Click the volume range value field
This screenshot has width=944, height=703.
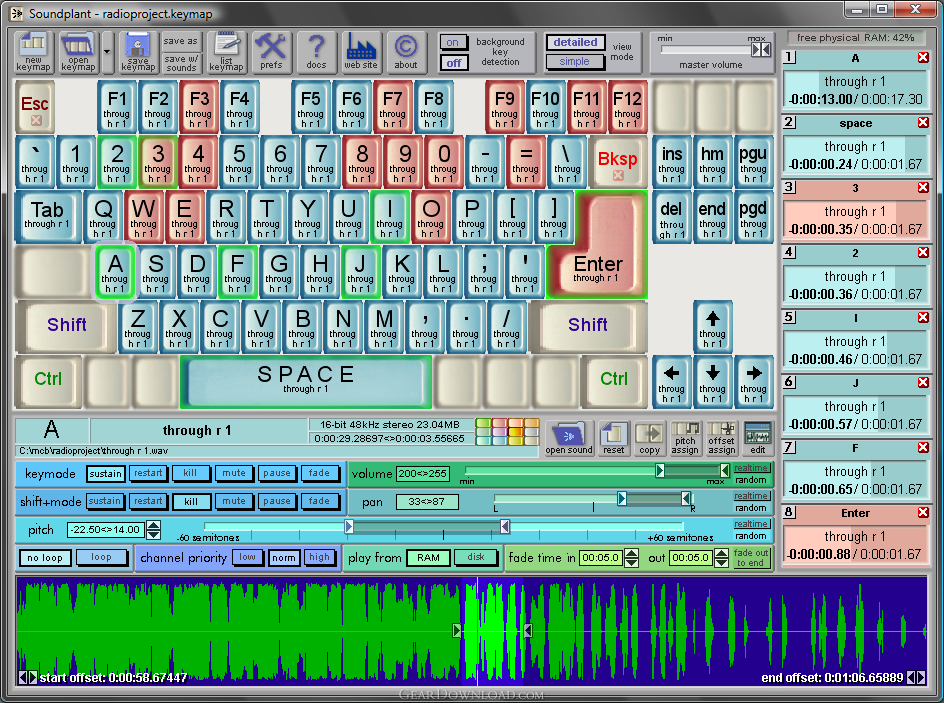(423, 474)
